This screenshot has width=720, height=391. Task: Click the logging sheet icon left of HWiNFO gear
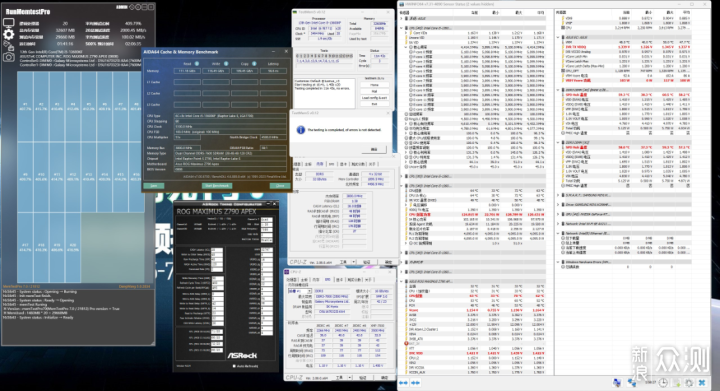[x=676, y=382]
